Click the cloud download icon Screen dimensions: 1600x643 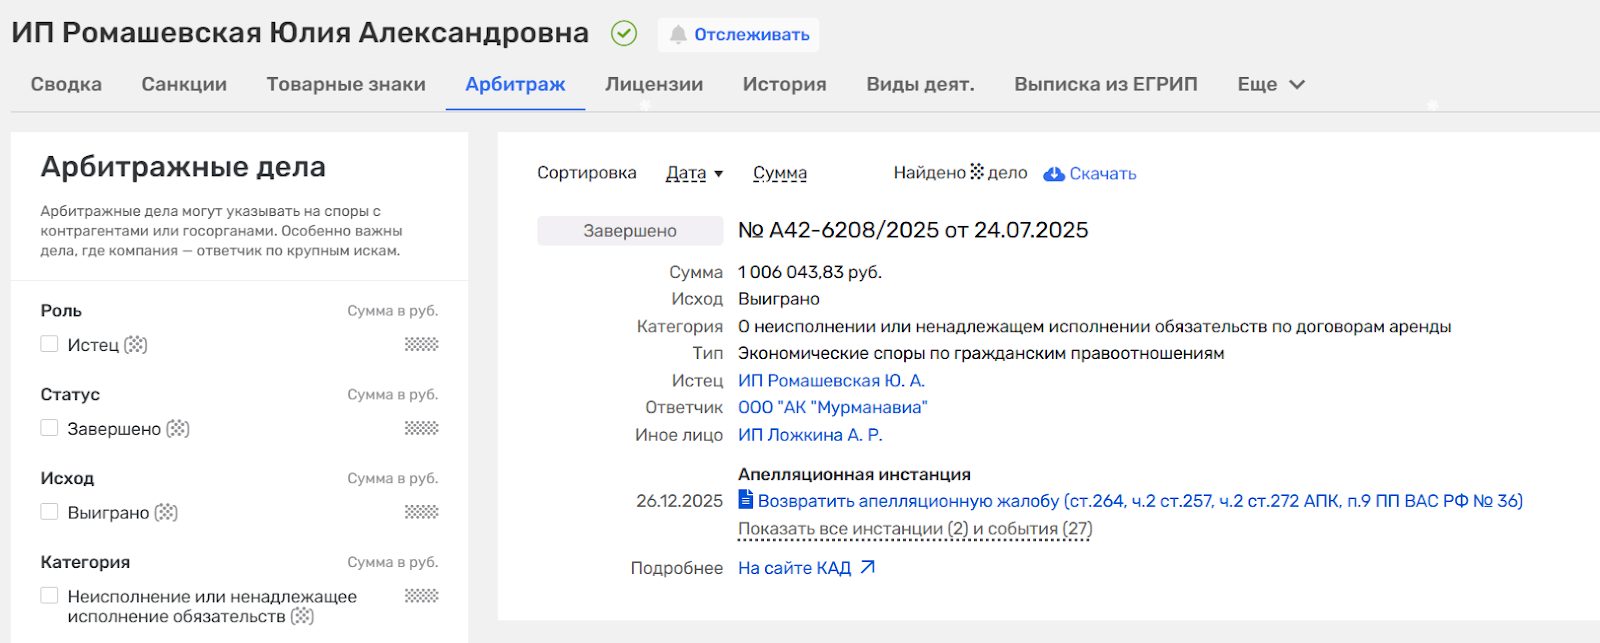tap(1053, 174)
